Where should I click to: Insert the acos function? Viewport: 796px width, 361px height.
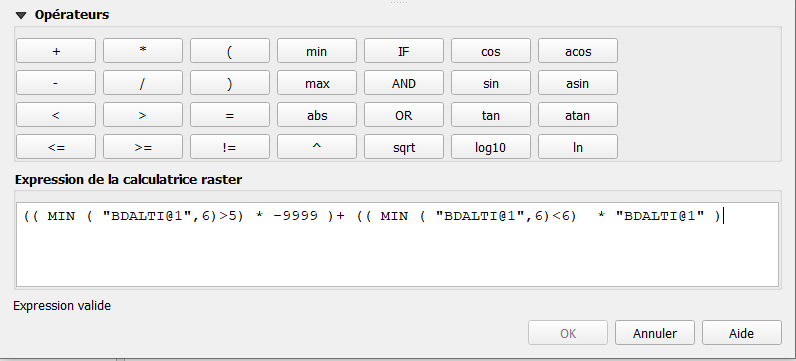[578, 51]
